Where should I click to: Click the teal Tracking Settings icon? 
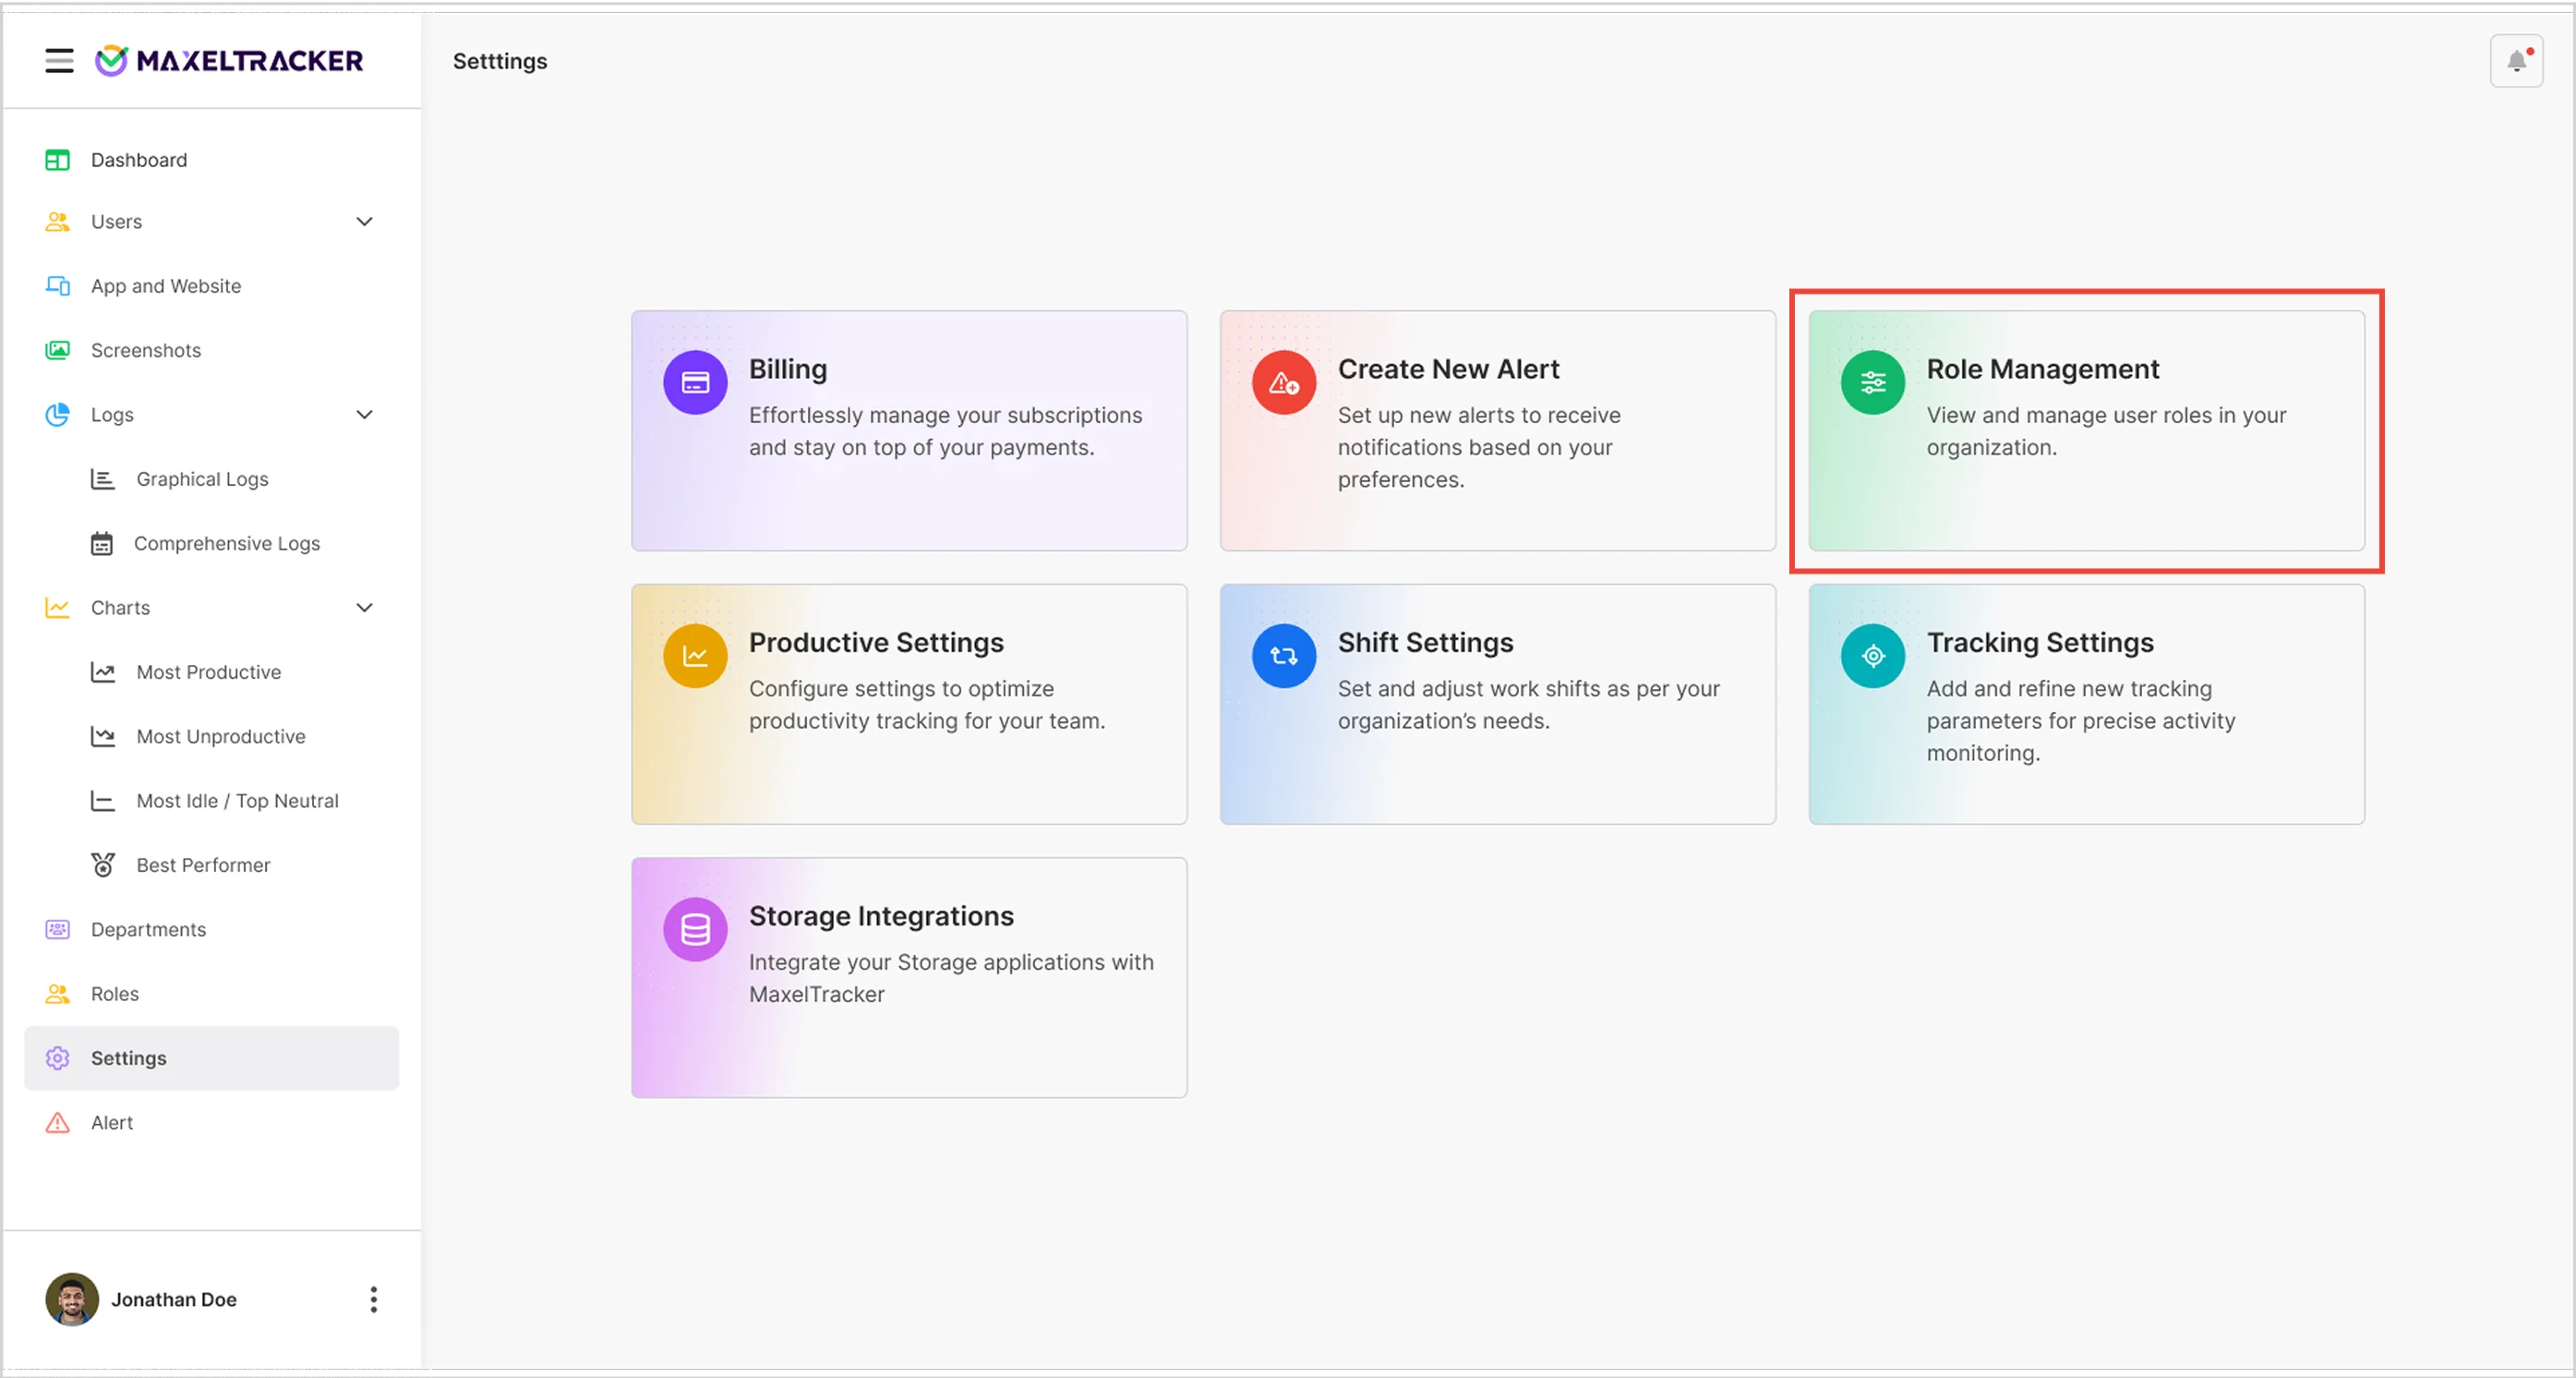(1873, 656)
